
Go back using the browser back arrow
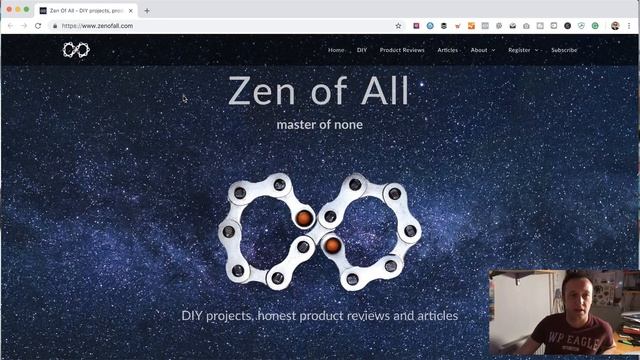tap(11, 26)
